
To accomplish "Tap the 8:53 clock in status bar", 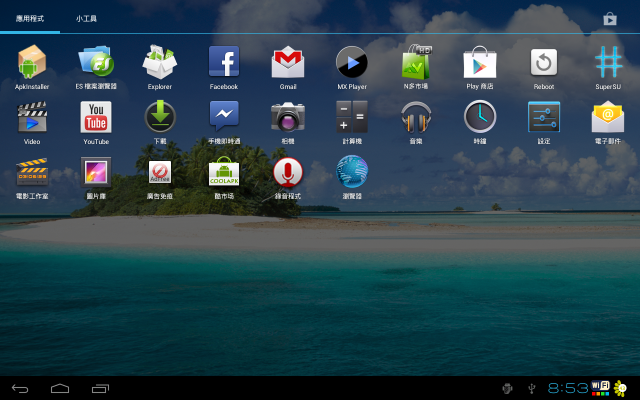I will (567, 388).
